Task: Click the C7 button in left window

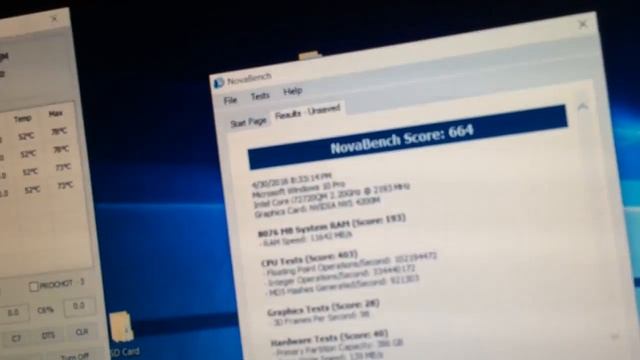Action: 16,338
